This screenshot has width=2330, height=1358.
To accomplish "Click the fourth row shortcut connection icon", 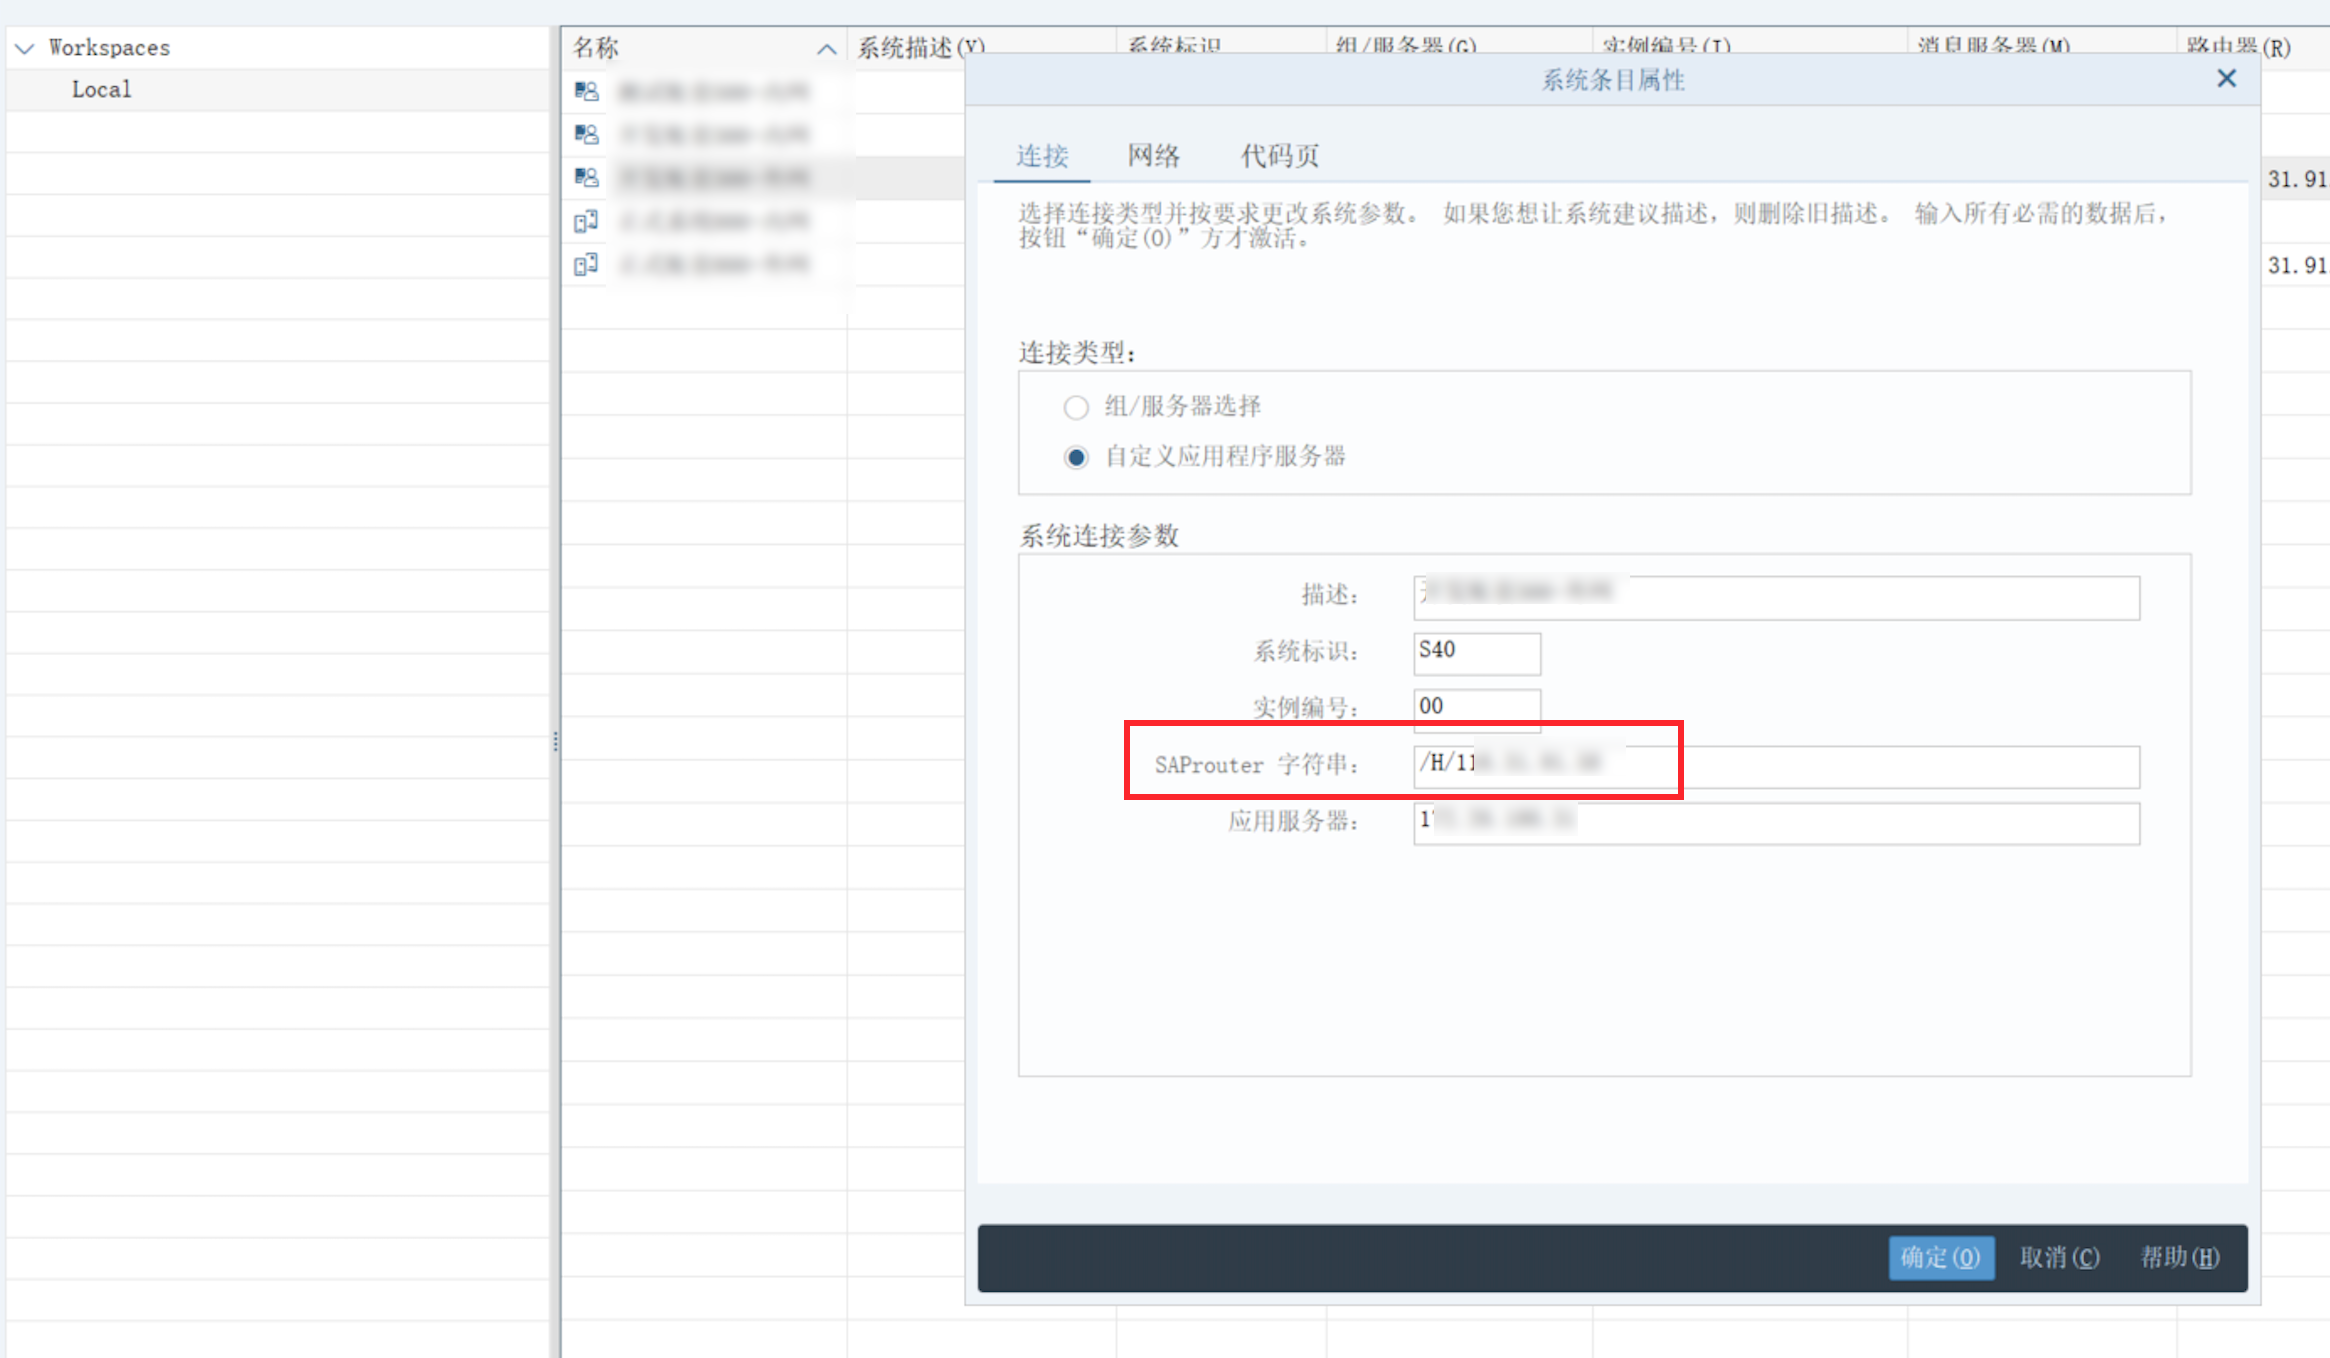I will click(x=586, y=221).
